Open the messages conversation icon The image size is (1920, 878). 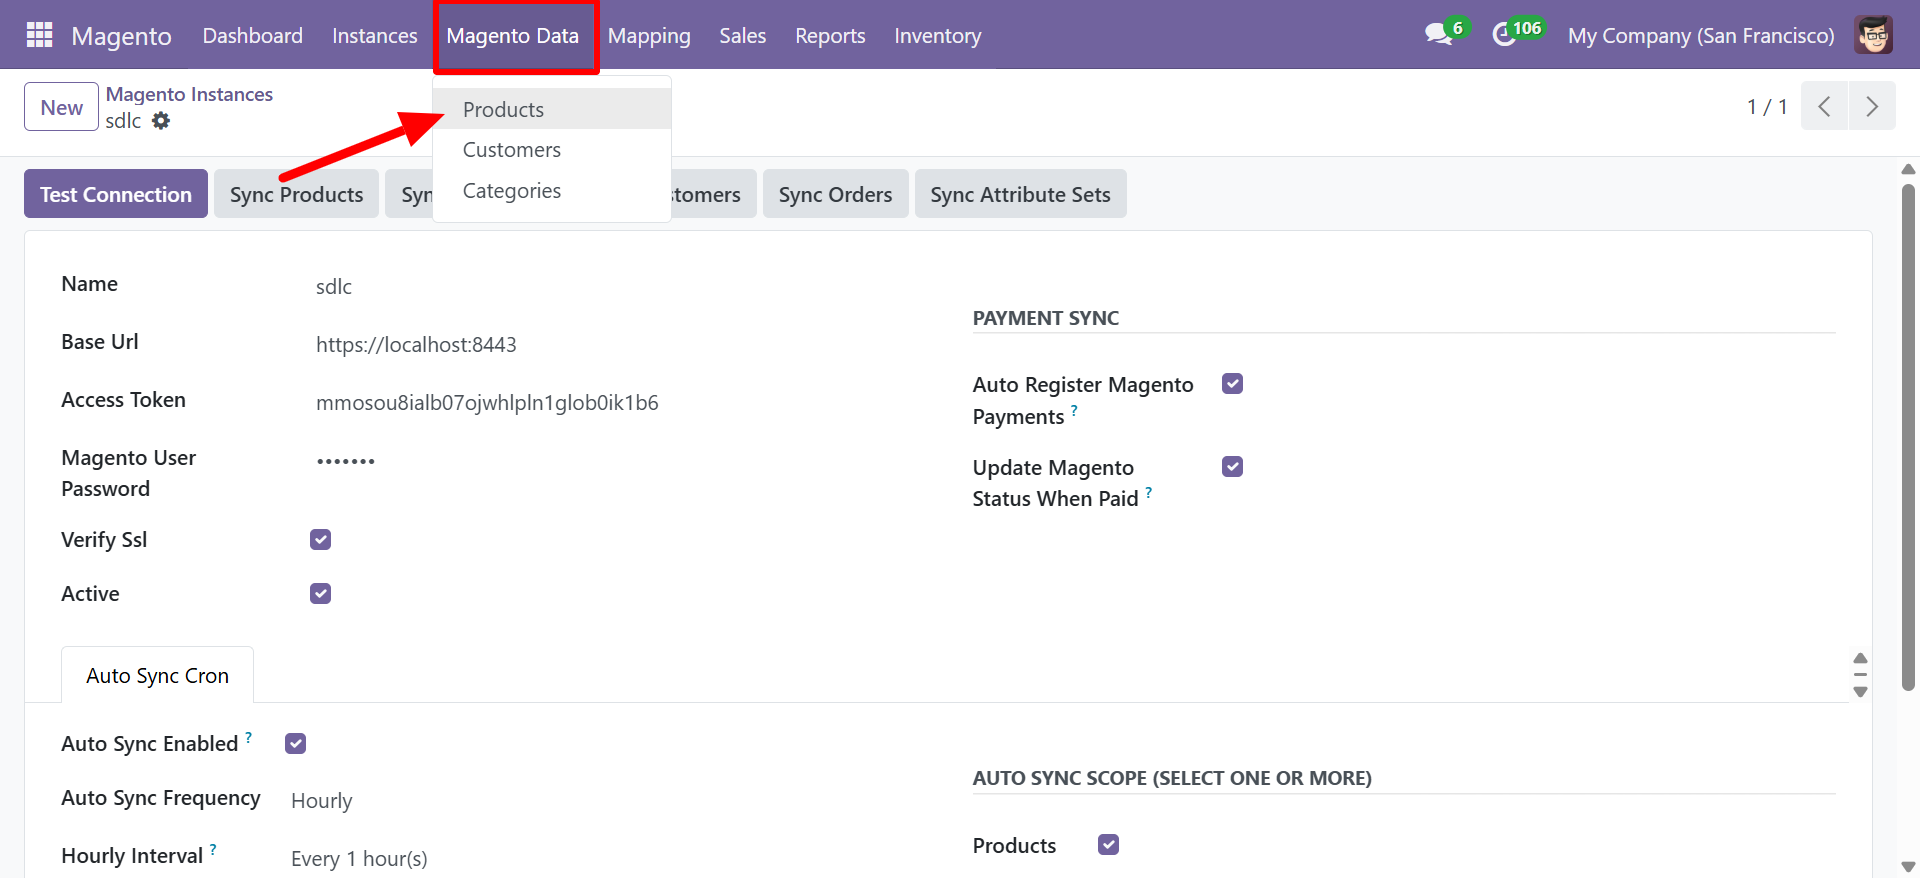click(1439, 35)
